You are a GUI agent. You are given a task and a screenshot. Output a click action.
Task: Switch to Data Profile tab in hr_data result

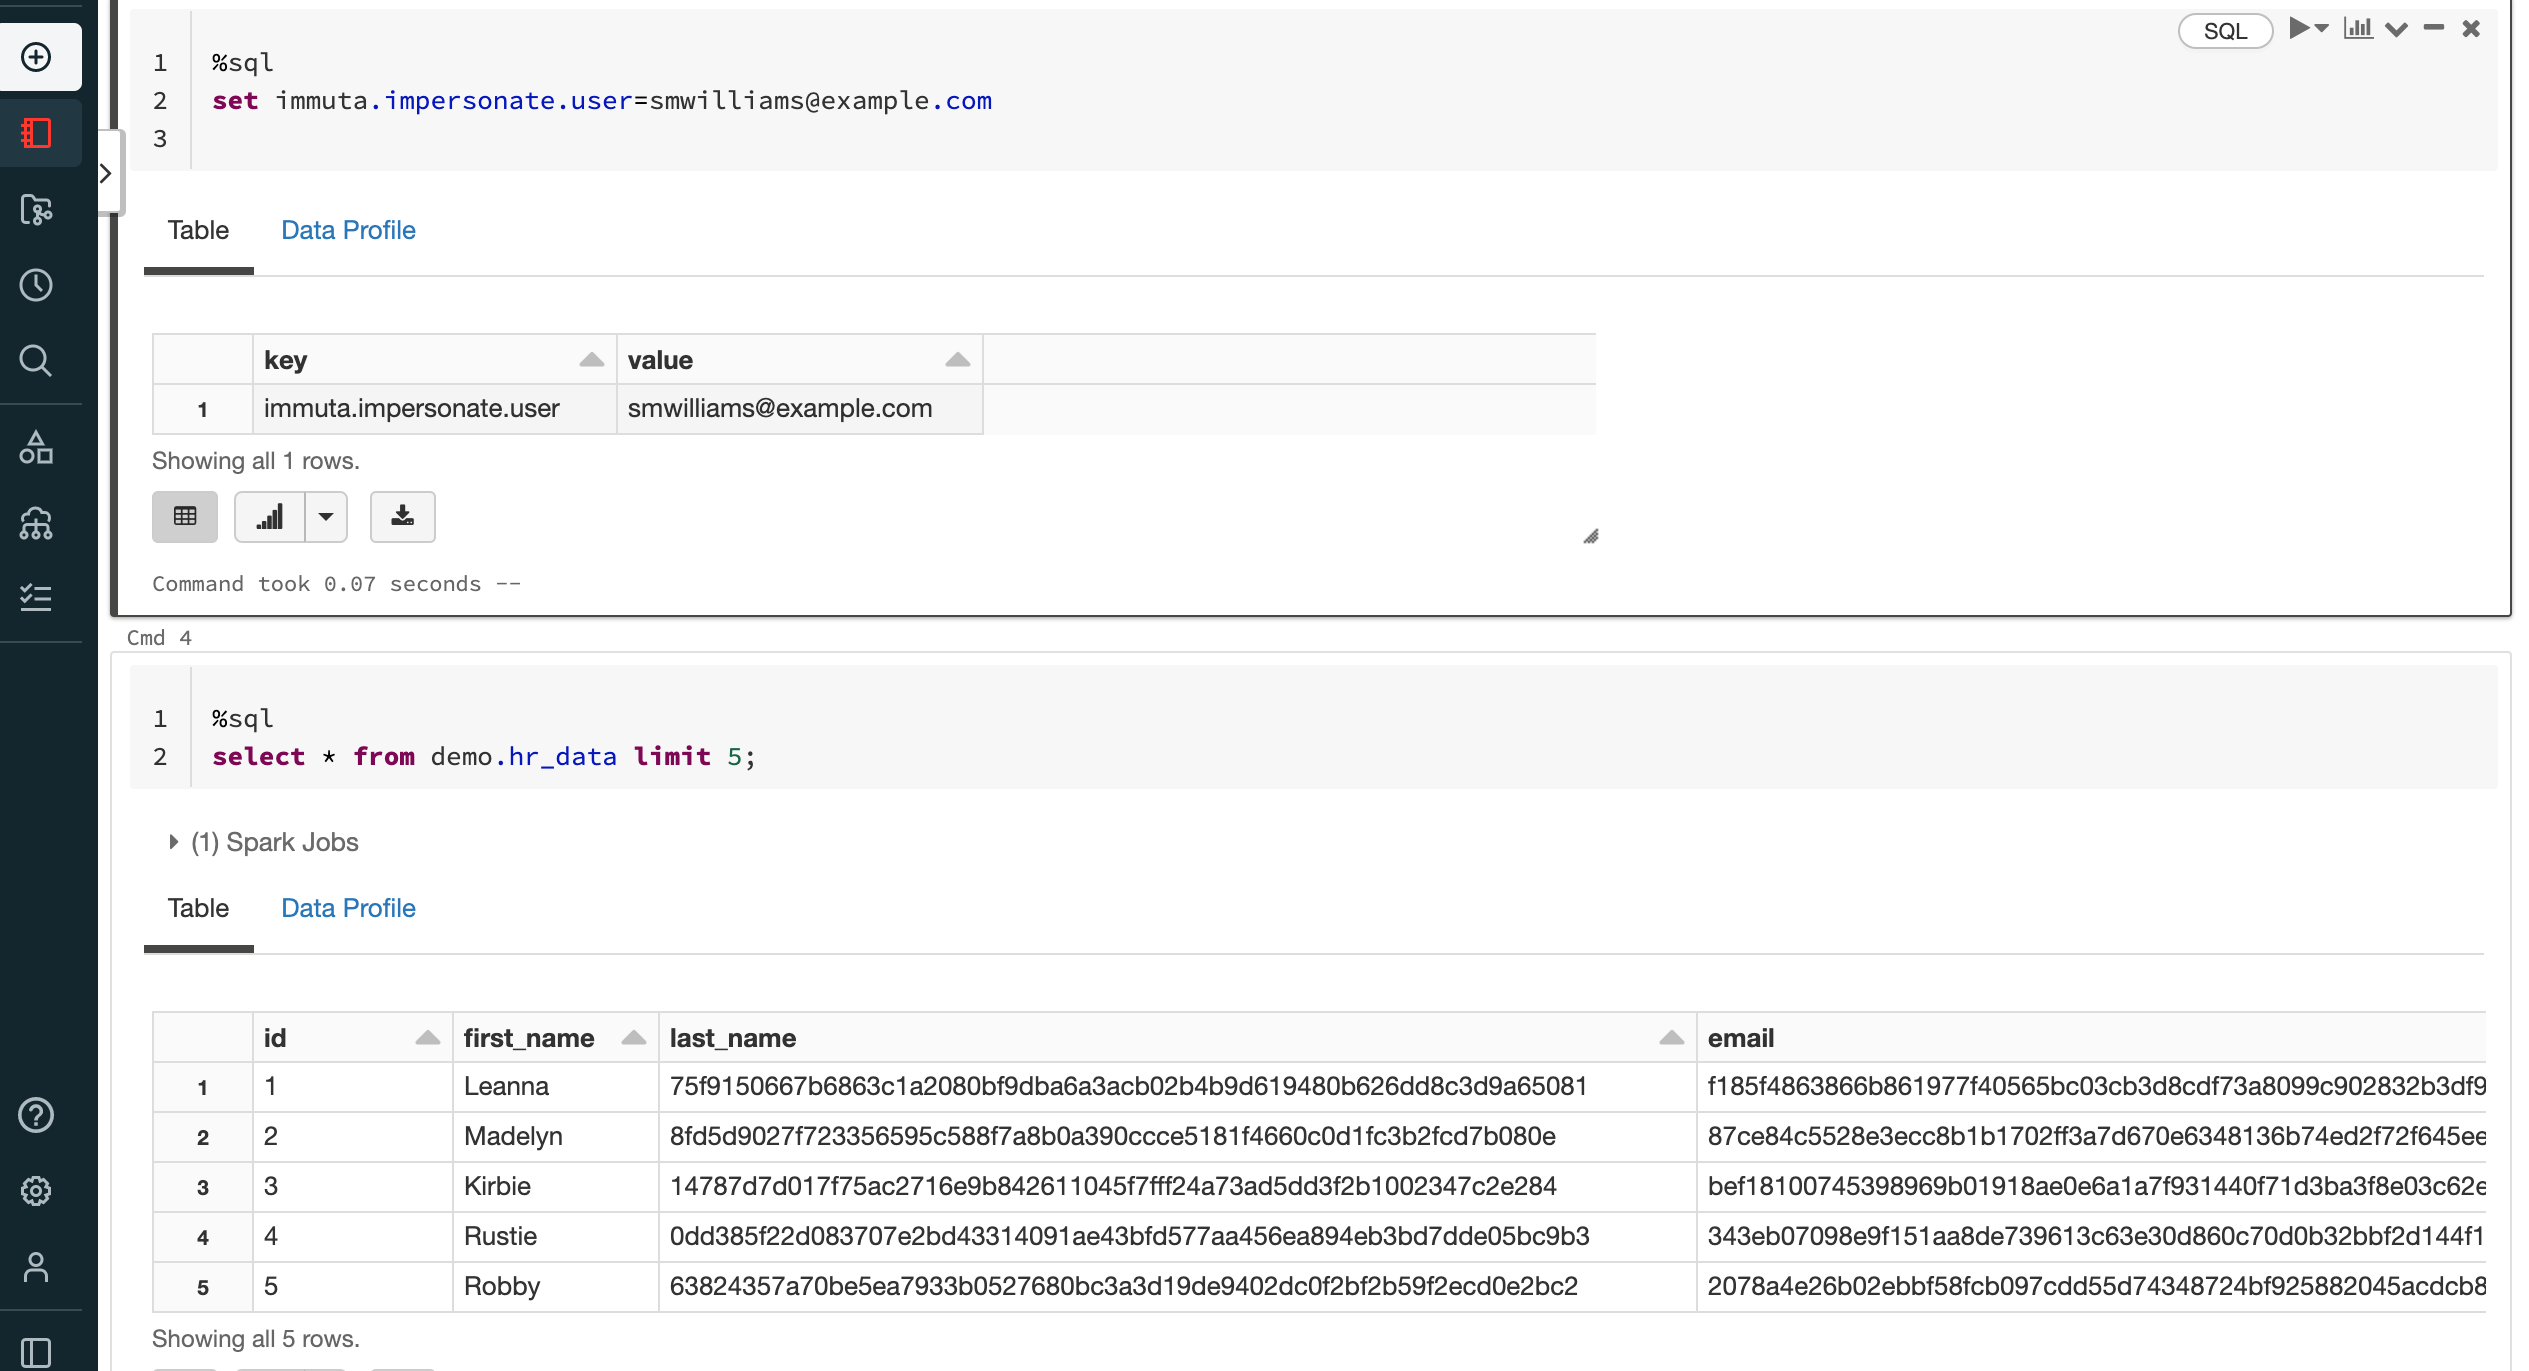(x=348, y=908)
